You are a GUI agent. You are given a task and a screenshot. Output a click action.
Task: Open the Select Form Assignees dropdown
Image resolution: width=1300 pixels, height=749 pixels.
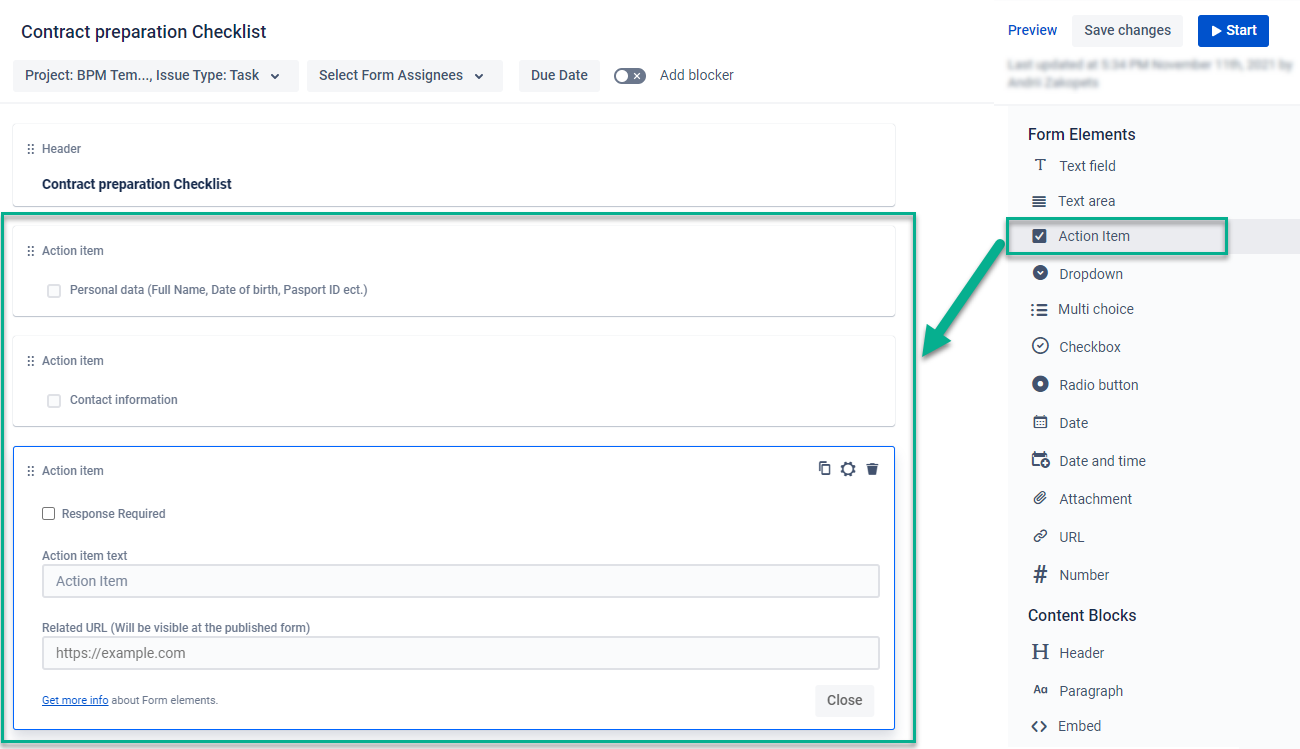click(404, 75)
